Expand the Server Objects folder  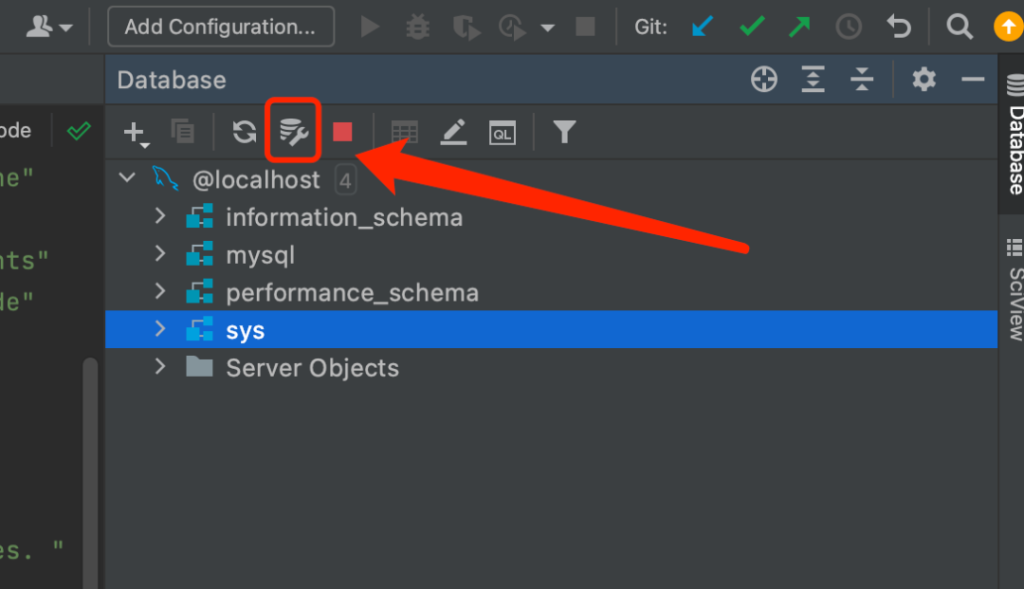click(160, 367)
